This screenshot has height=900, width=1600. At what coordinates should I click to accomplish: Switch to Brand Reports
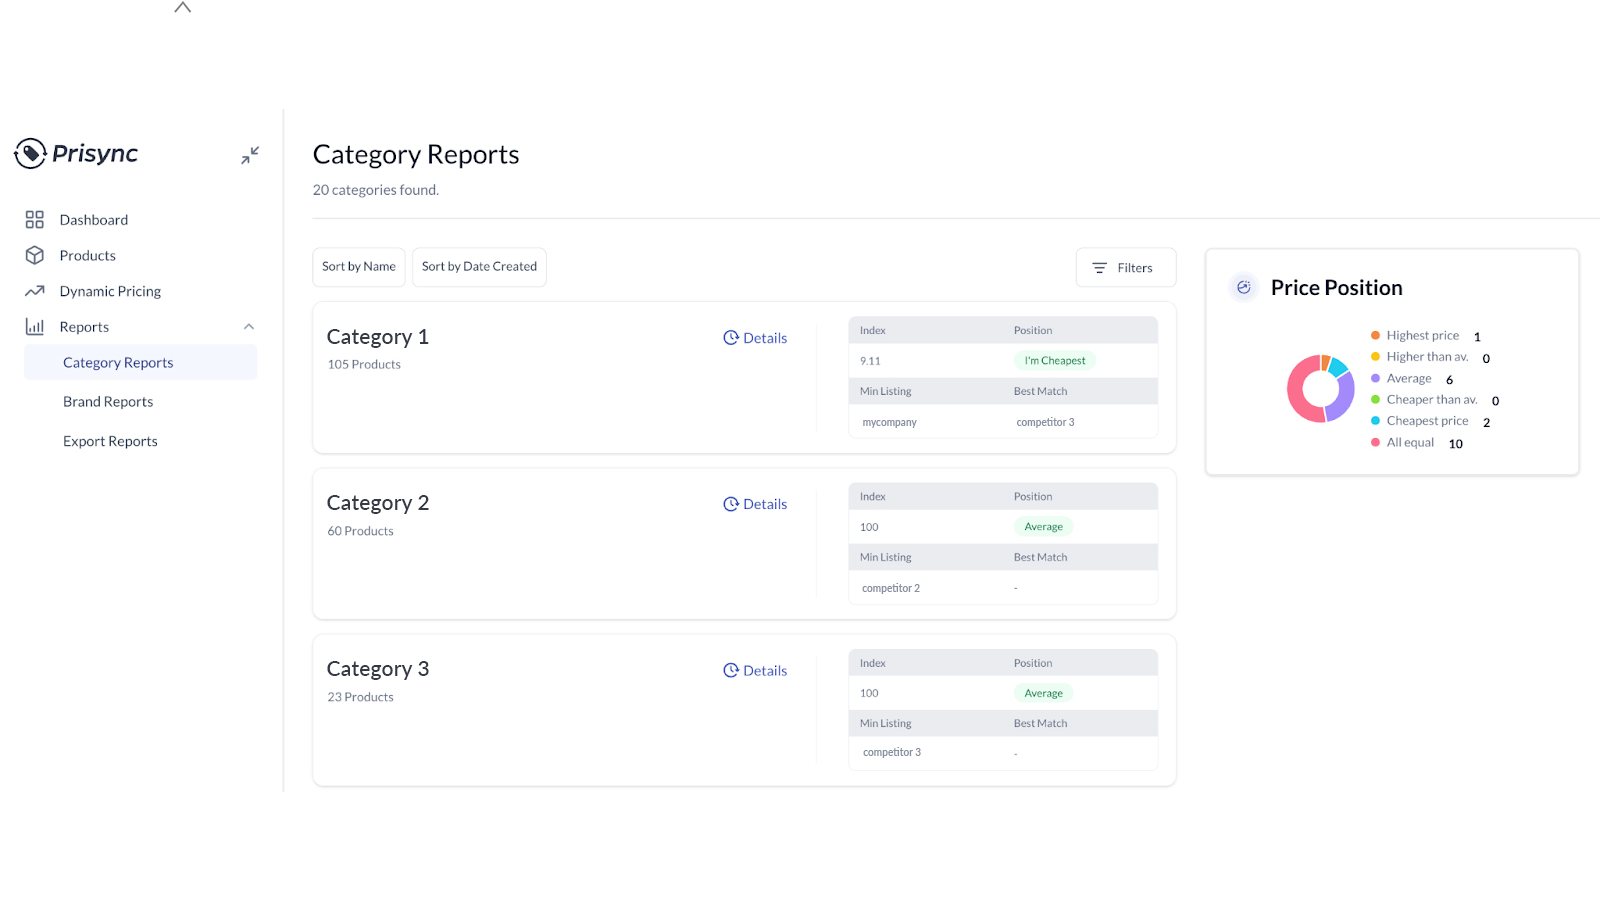(108, 401)
